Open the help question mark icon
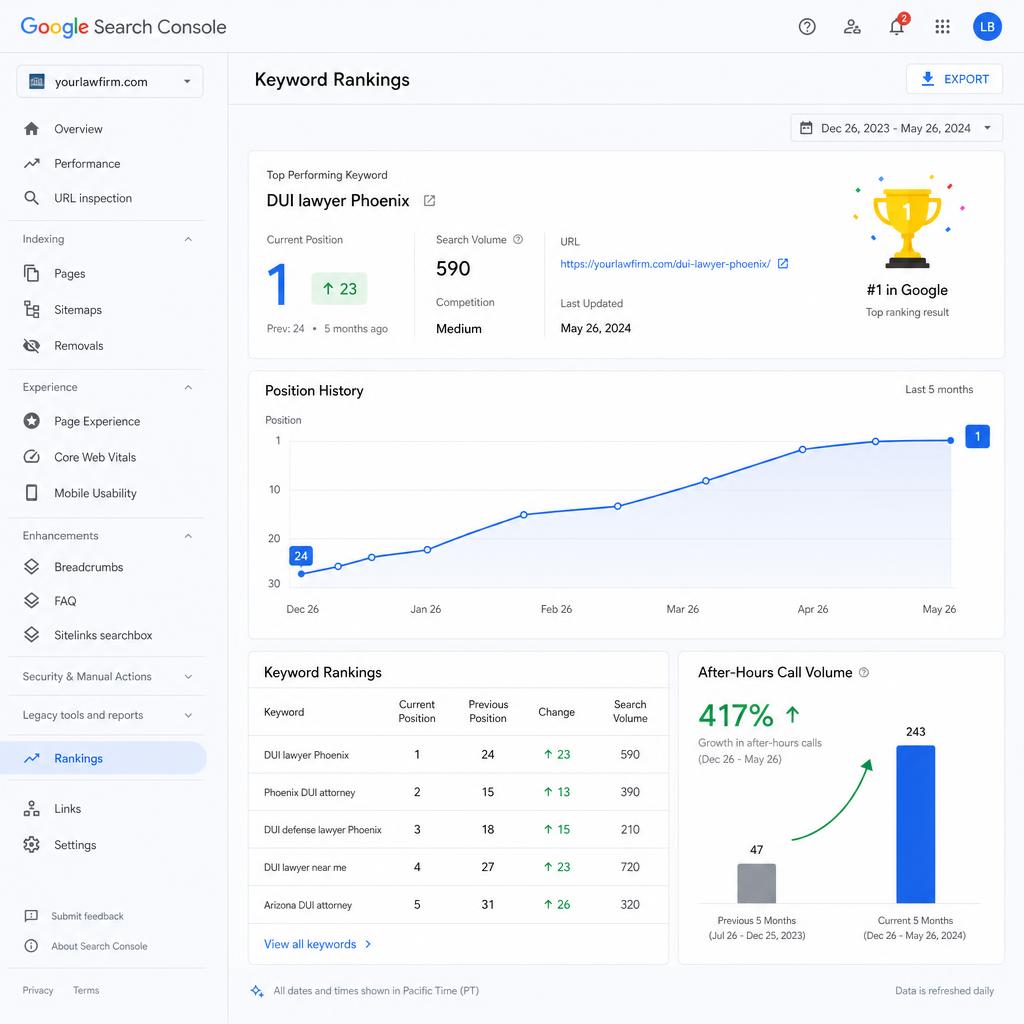The height and width of the screenshot is (1024, 1024). (x=807, y=27)
